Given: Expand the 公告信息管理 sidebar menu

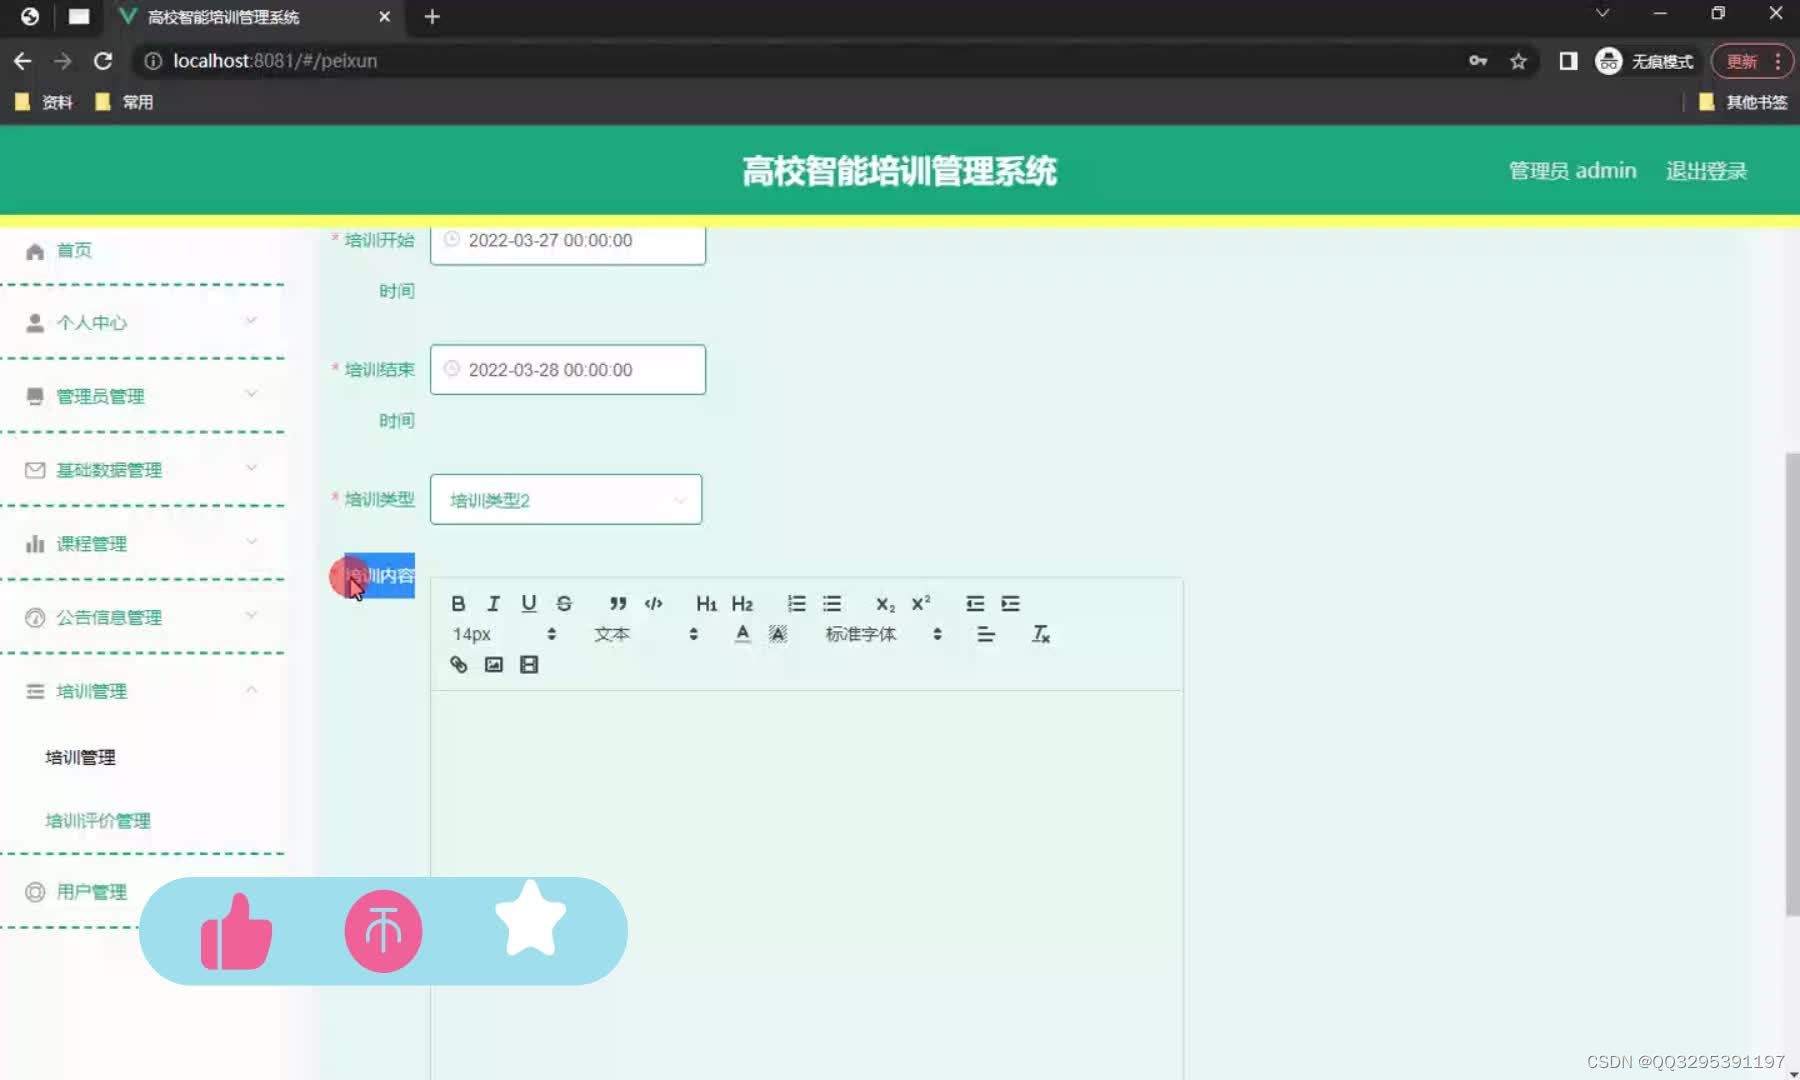Looking at the screenshot, I should tap(142, 617).
